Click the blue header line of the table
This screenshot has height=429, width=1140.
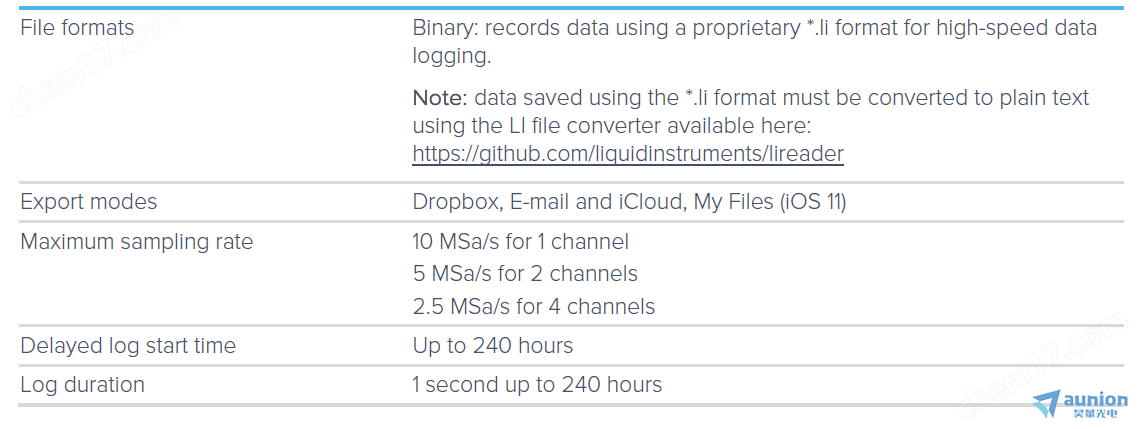pos(570,7)
